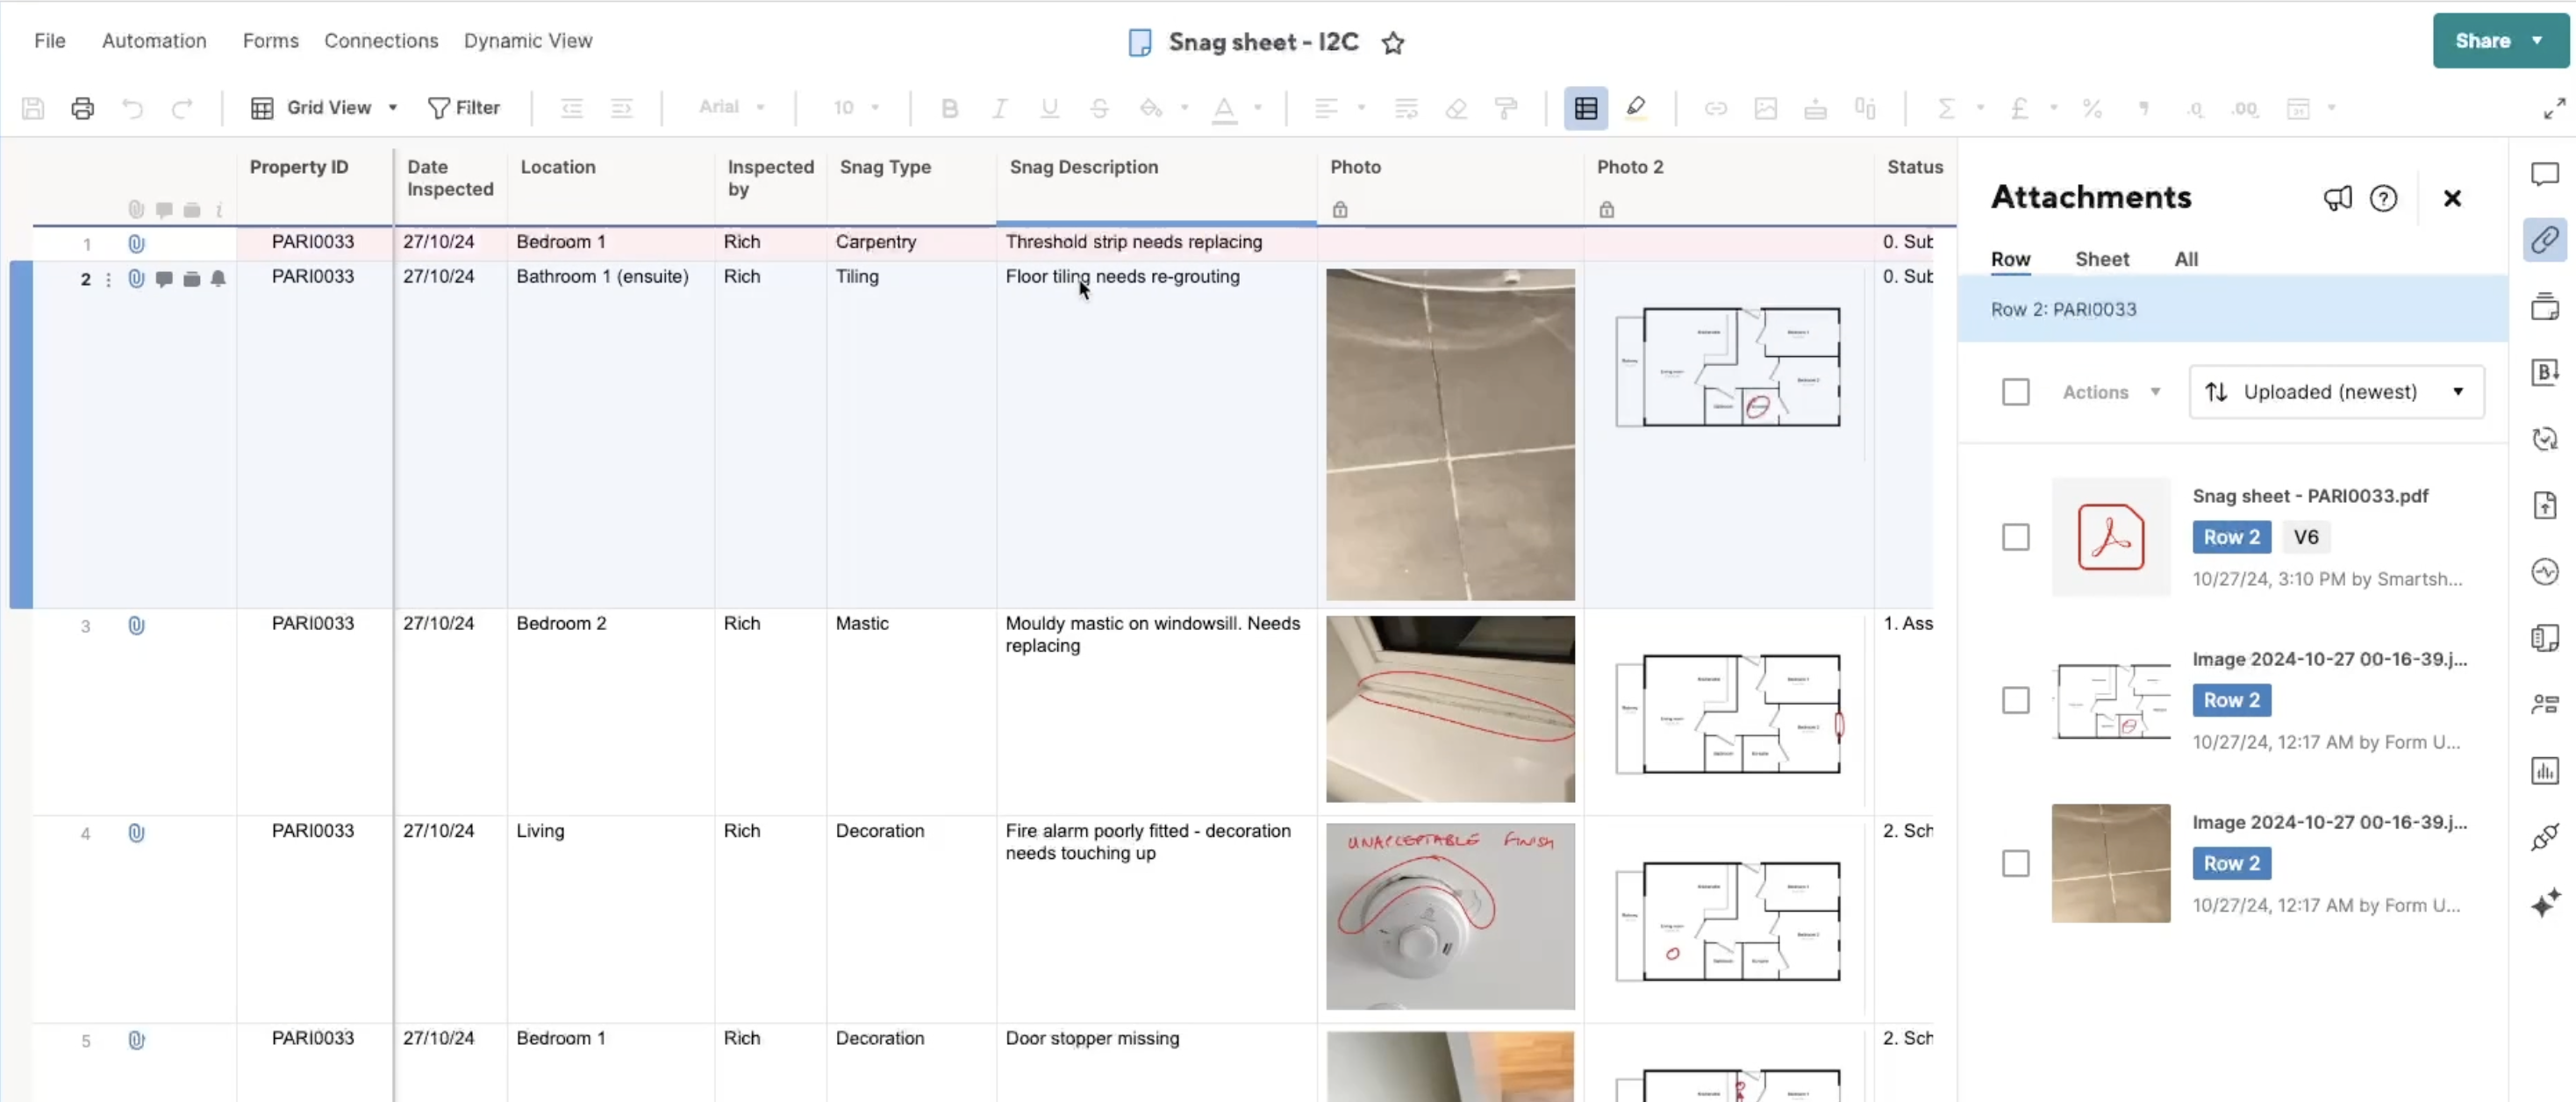
Task: Apply bold formatting
Action: pyautogui.click(x=949, y=108)
